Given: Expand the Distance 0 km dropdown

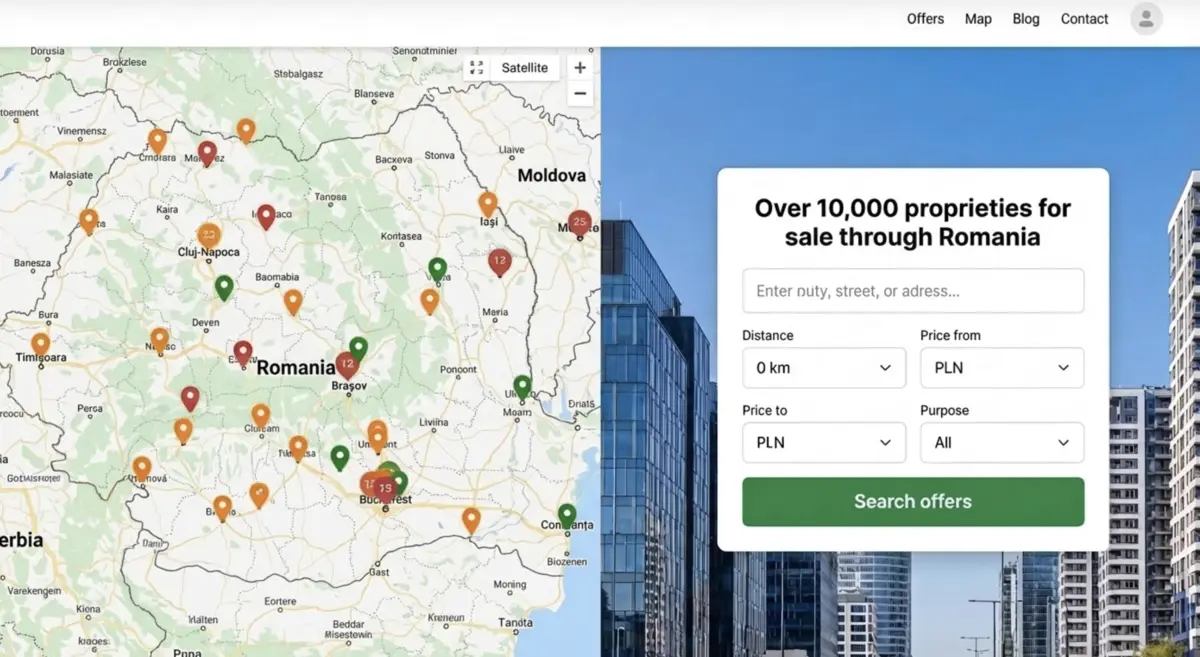Looking at the screenshot, I should 824,368.
